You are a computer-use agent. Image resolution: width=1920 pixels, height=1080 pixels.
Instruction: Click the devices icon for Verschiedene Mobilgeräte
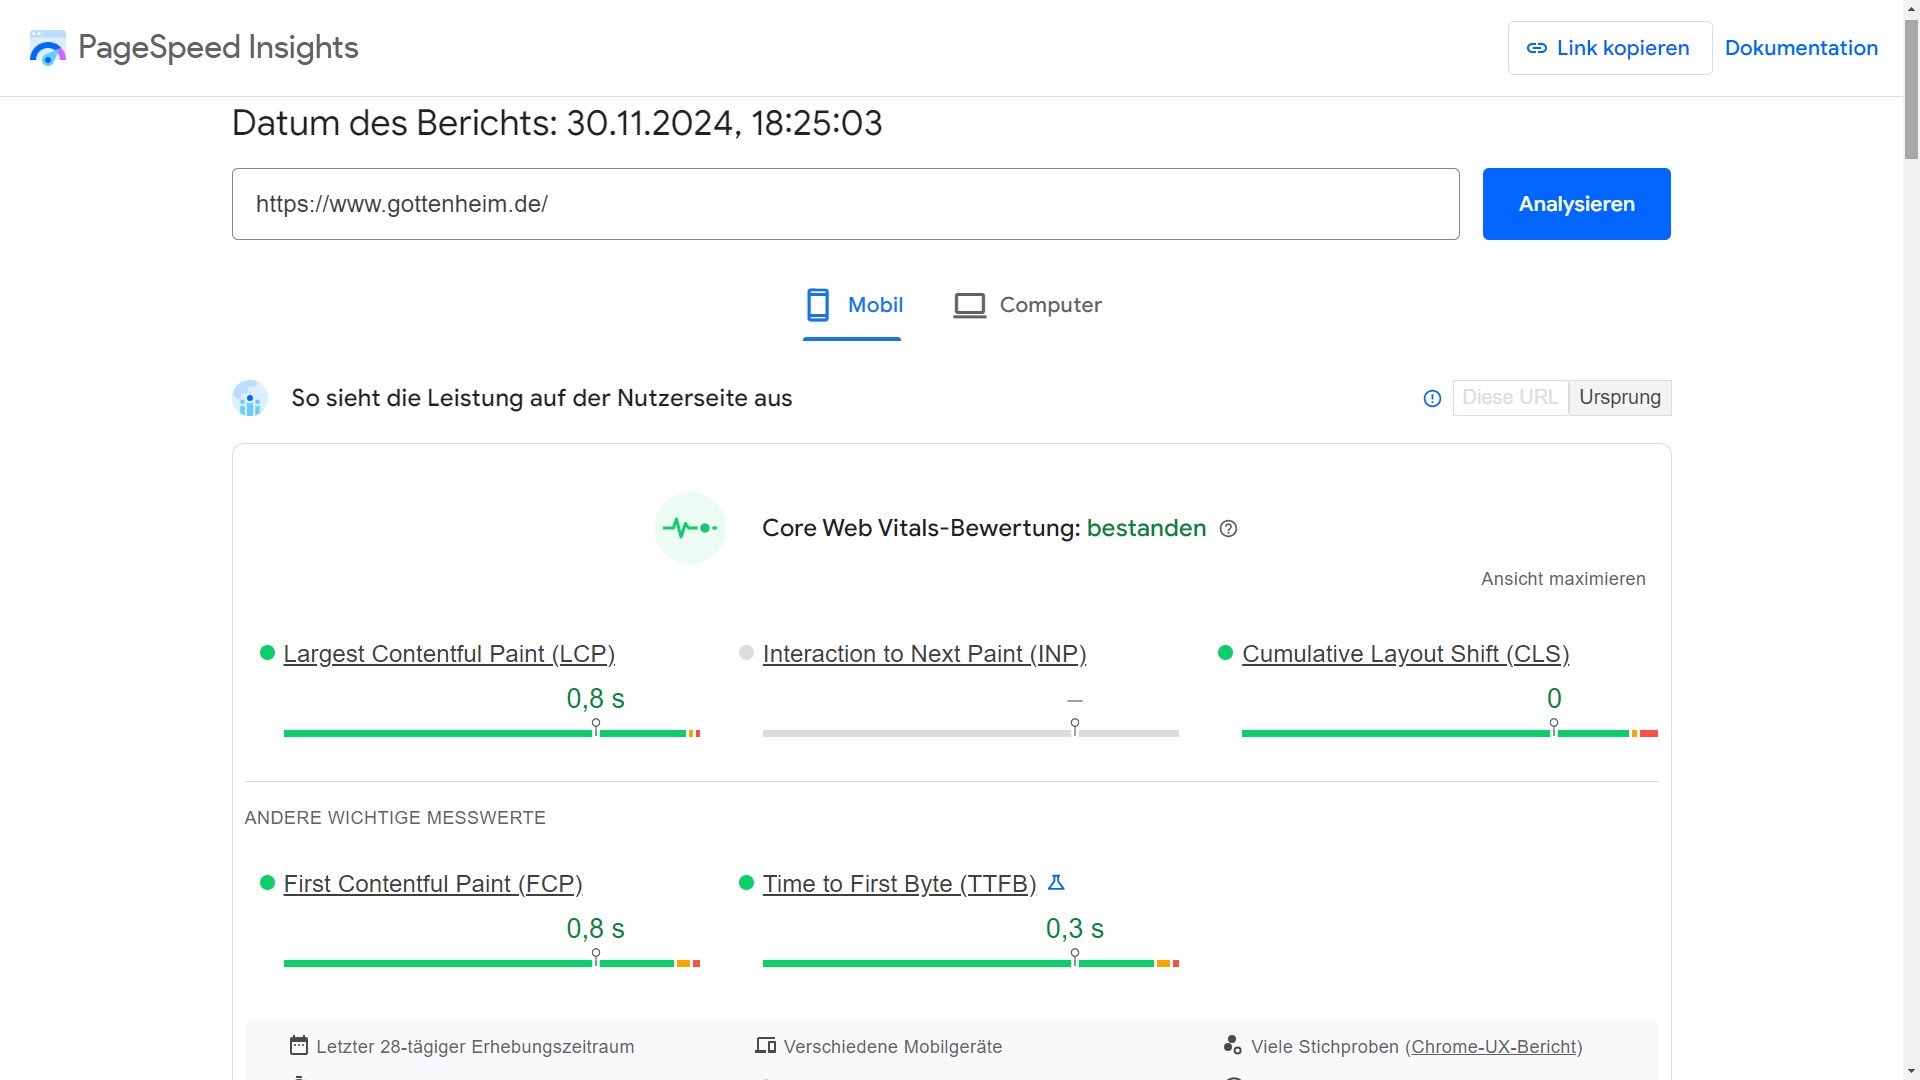pos(765,1045)
